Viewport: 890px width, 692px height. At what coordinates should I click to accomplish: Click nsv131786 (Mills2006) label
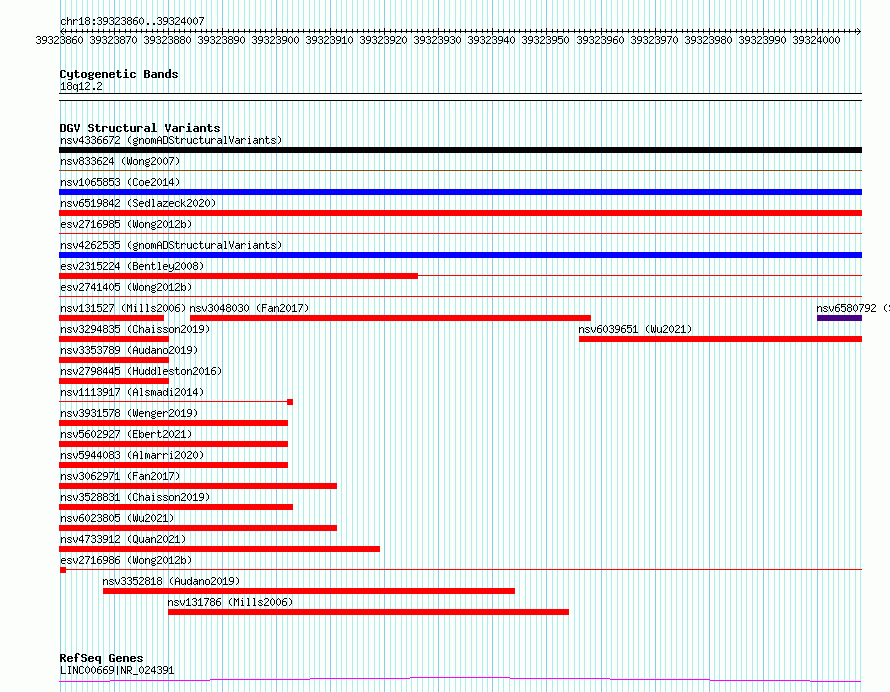tap(230, 602)
